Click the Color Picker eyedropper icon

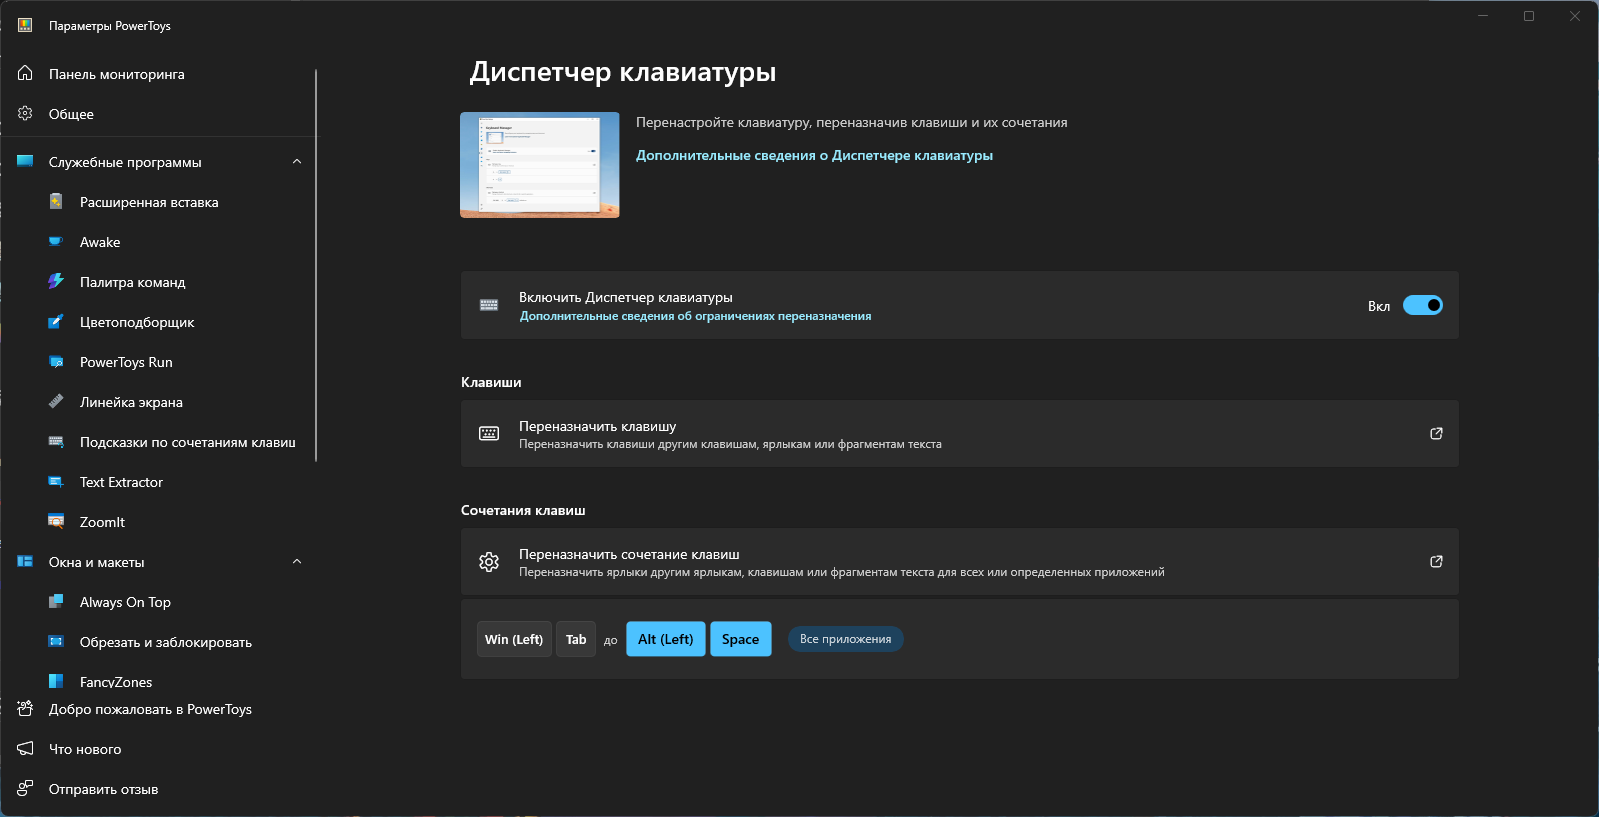pos(56,321)
